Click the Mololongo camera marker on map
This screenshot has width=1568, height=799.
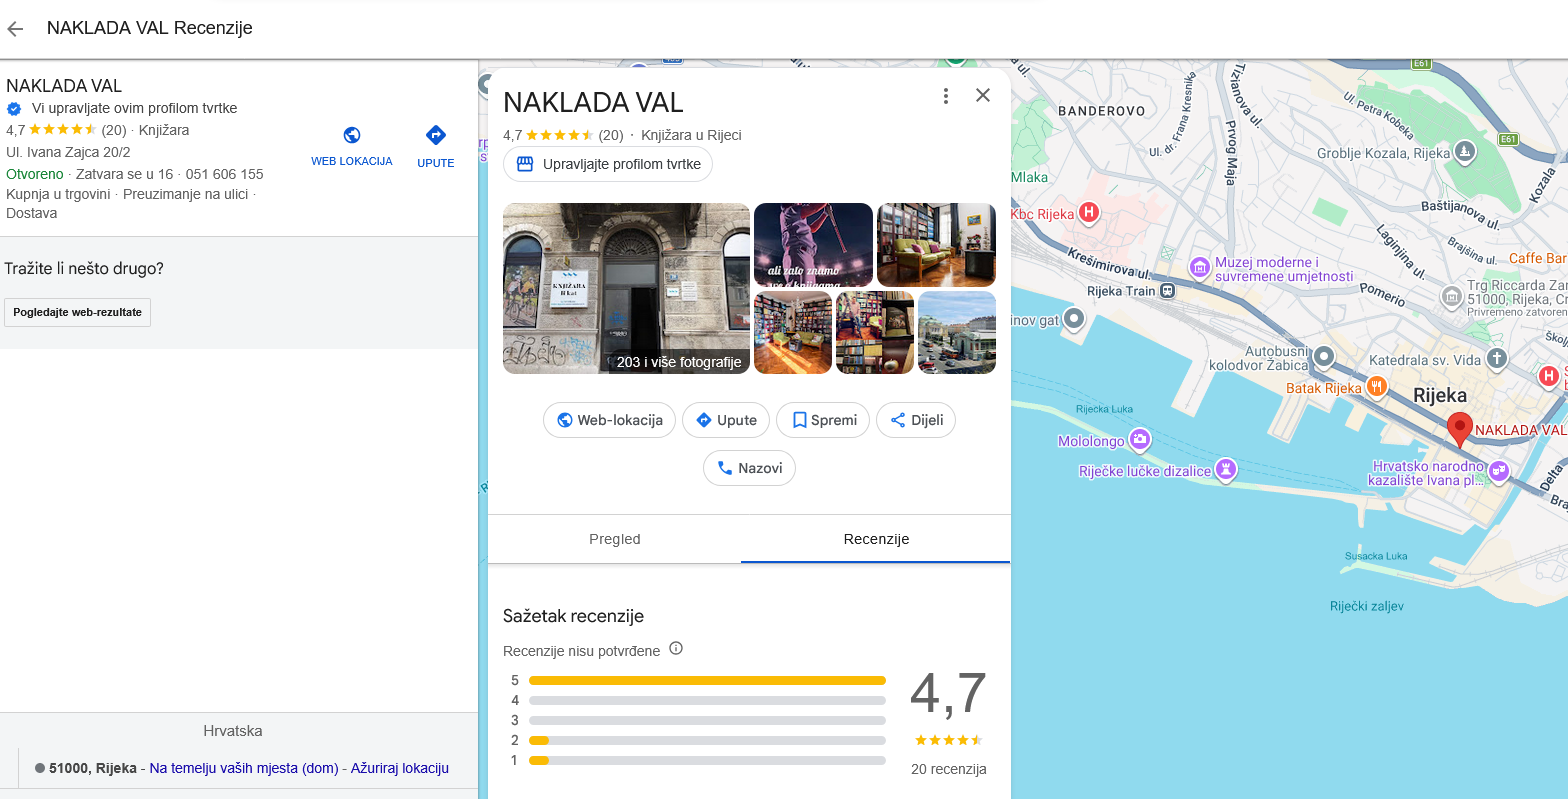1139,440
